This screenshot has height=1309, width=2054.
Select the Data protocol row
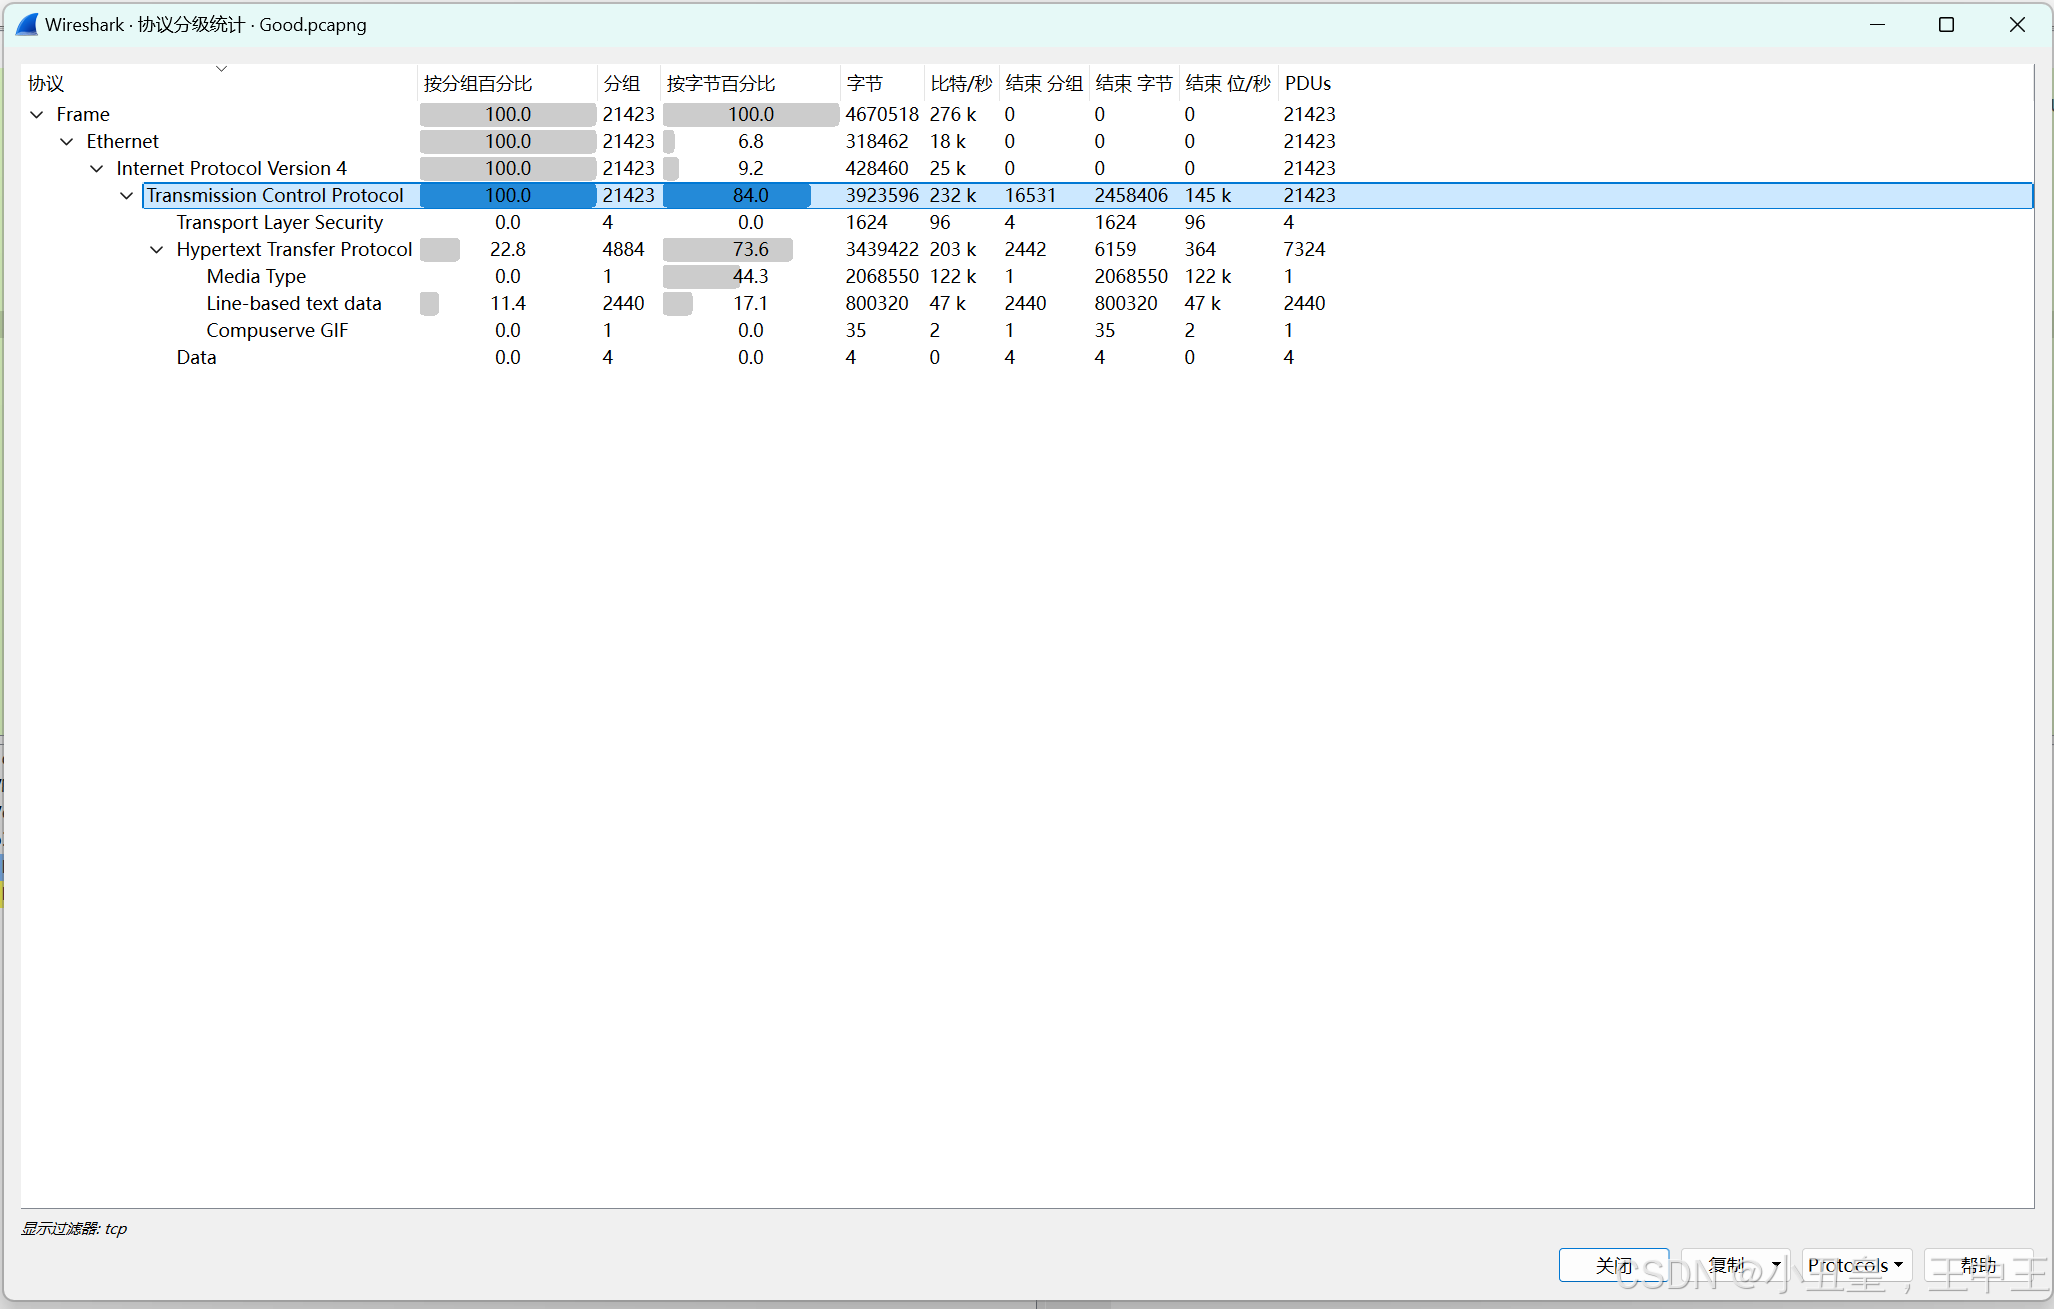1027,358
